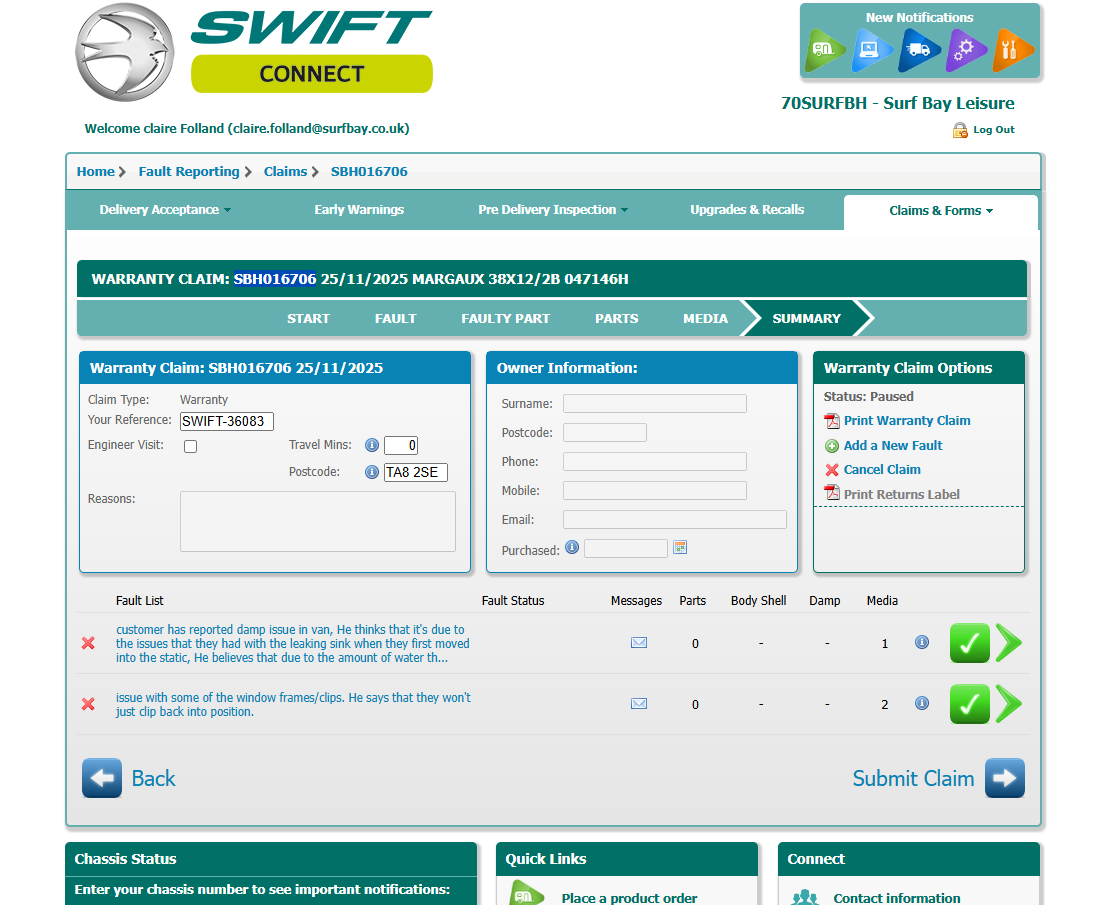This screenshot has height=905, width=1108.
Task: Open the damp issue fault with the green arrow
Action: click(1008, 643)
